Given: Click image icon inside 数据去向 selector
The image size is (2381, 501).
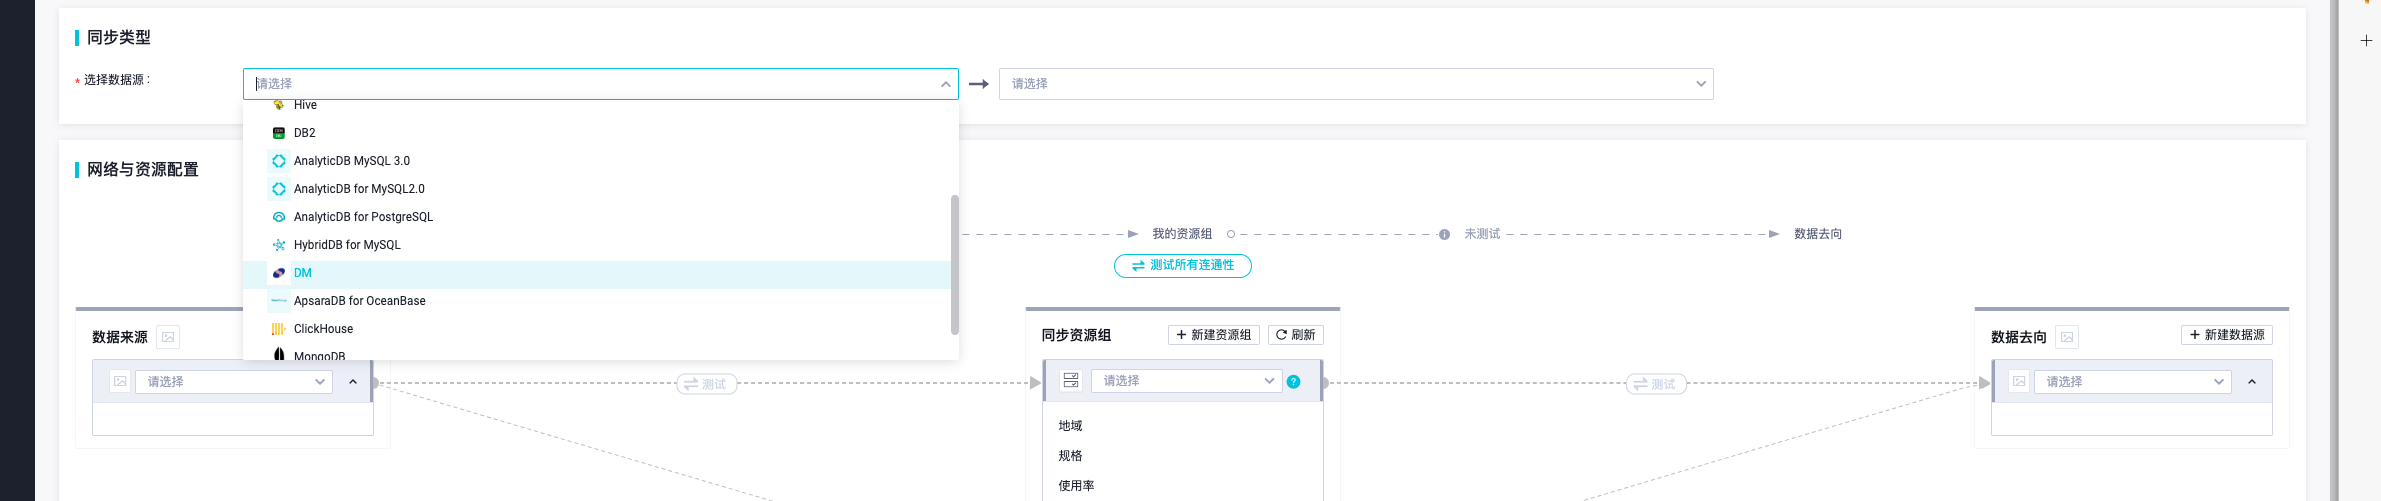Looking at the screenshot, I should tap(2019, 382).
